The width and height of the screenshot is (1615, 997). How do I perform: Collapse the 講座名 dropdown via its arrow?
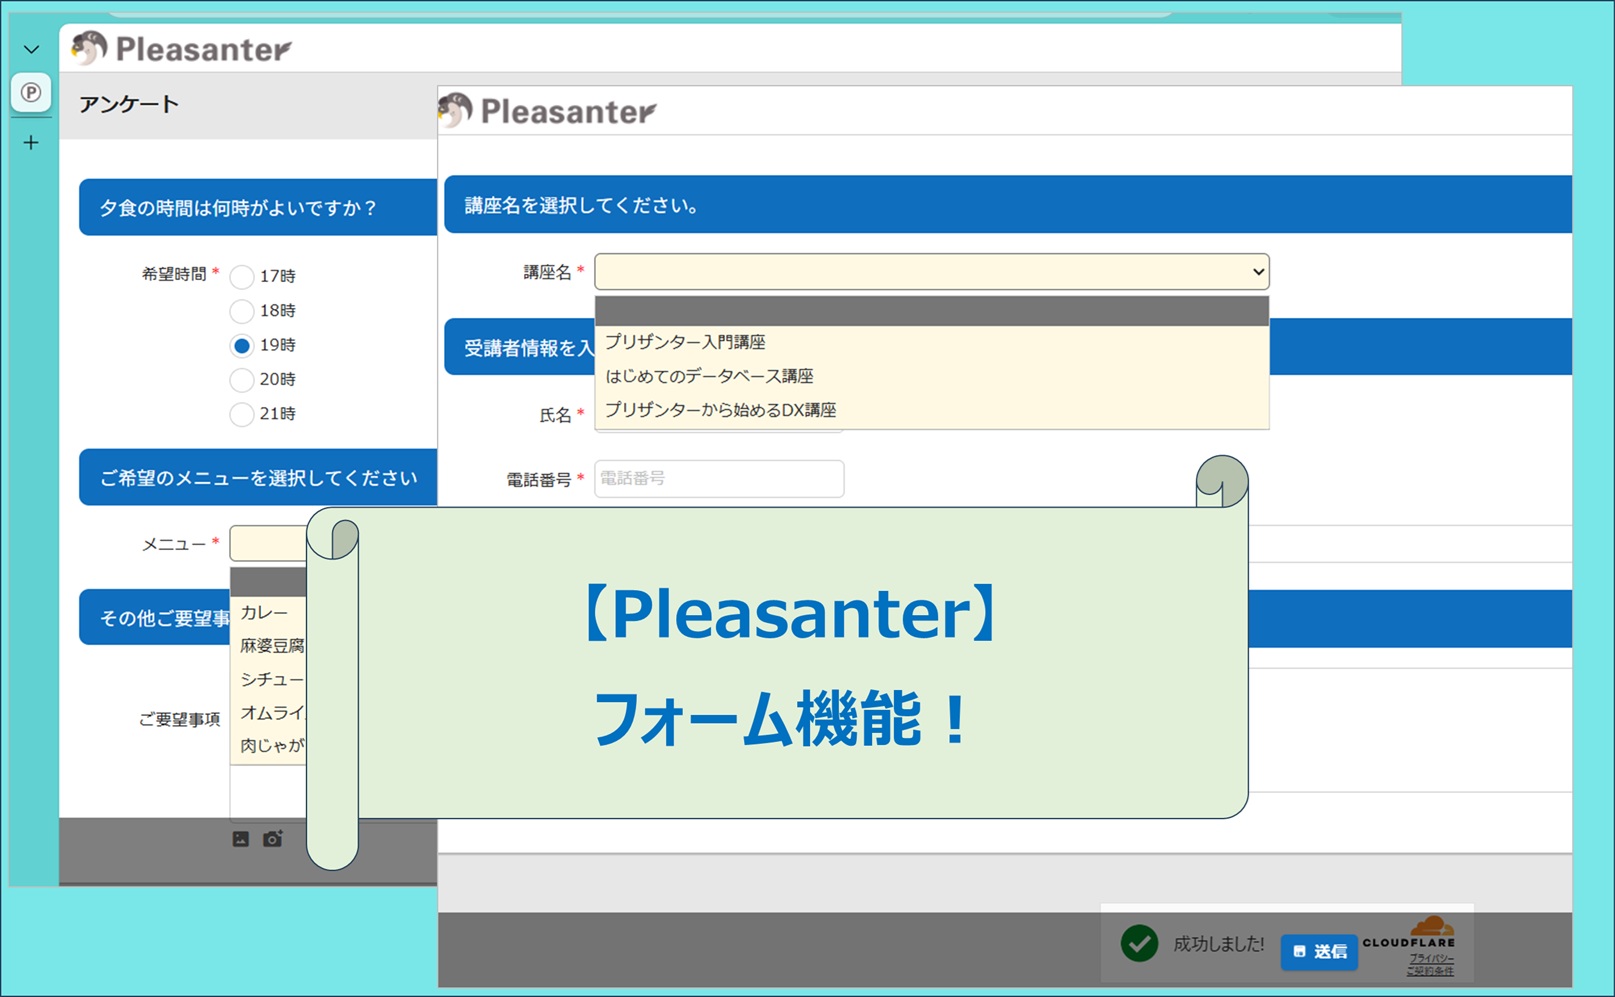click(1257, 272)
